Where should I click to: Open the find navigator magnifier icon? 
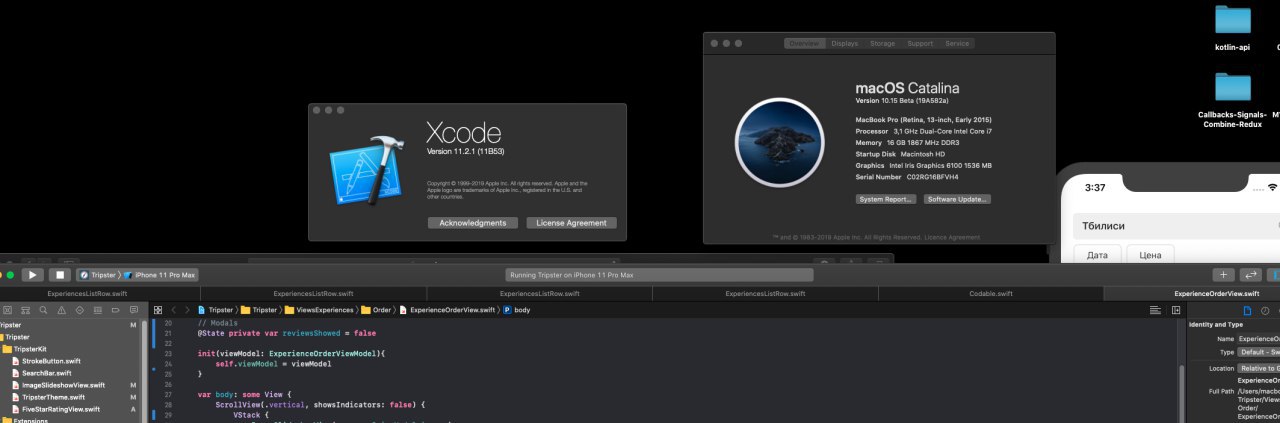click(x=43, y=310)
